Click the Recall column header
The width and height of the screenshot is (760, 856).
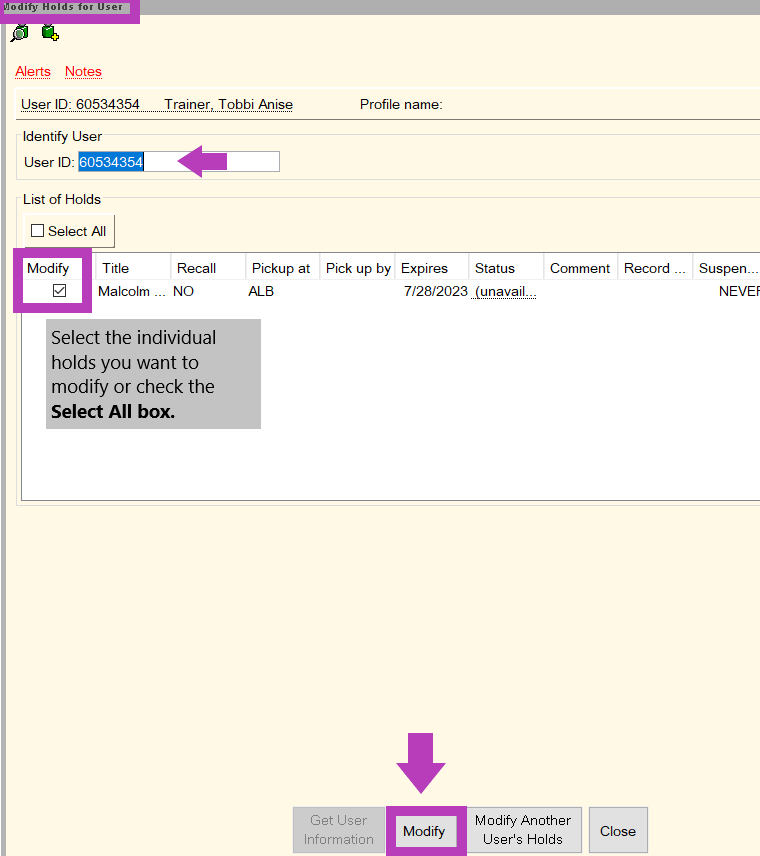coord(208,268)
